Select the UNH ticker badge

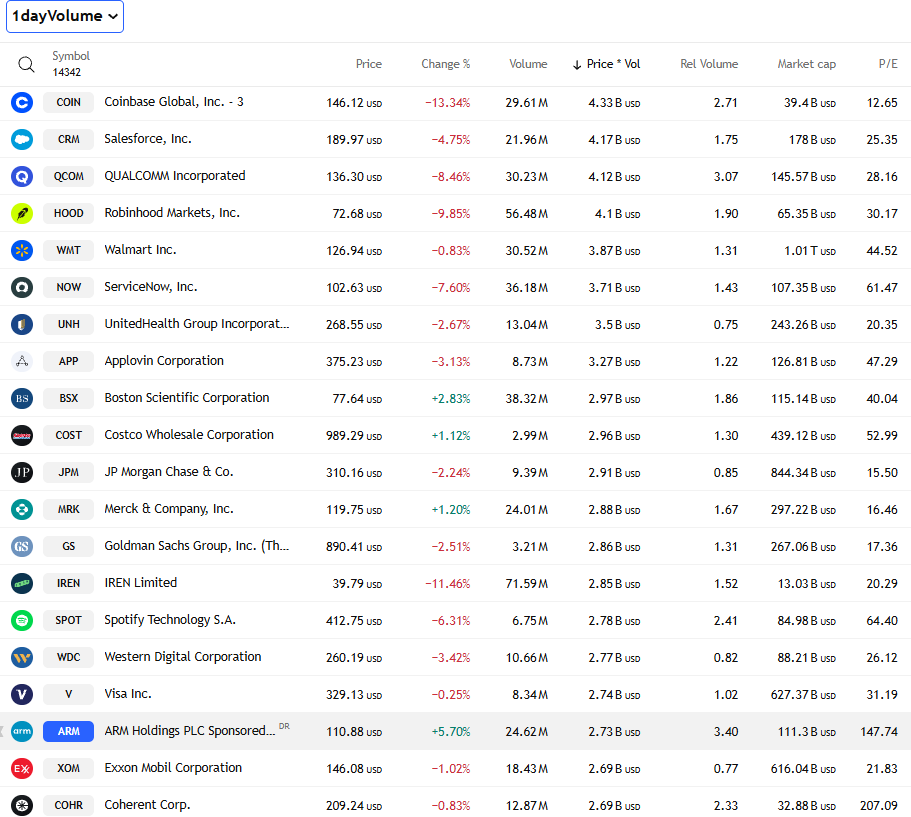point(69,324)
